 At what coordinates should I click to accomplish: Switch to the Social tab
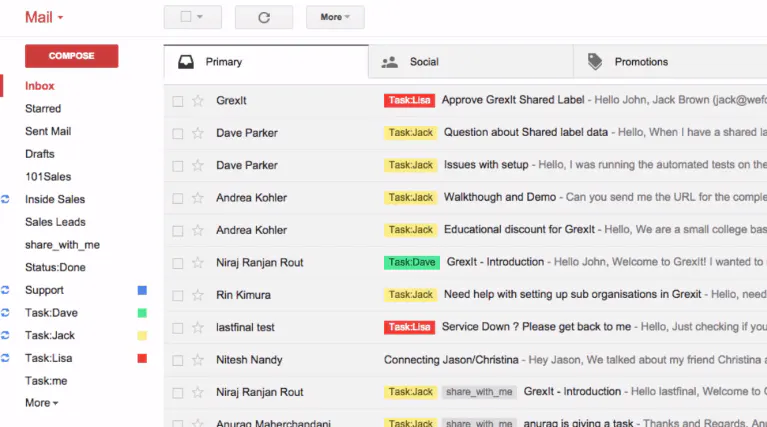coord(471,62)
